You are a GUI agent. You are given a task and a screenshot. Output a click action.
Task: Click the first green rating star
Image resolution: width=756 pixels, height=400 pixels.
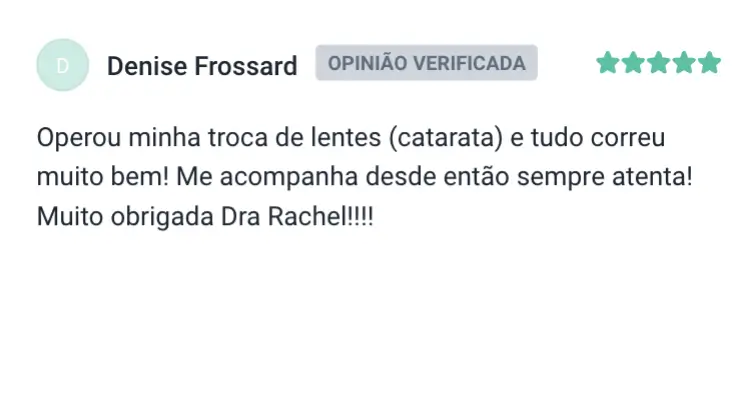coord(607,63)
